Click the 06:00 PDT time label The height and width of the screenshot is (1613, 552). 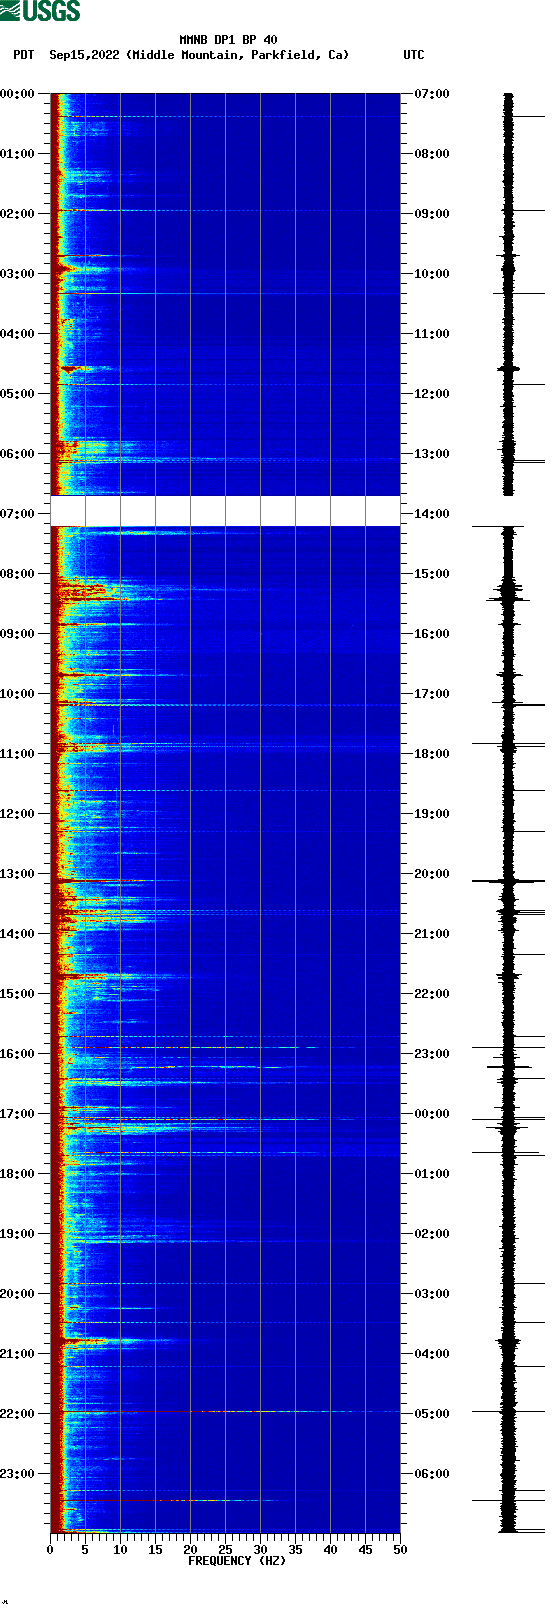pos(18,454)
